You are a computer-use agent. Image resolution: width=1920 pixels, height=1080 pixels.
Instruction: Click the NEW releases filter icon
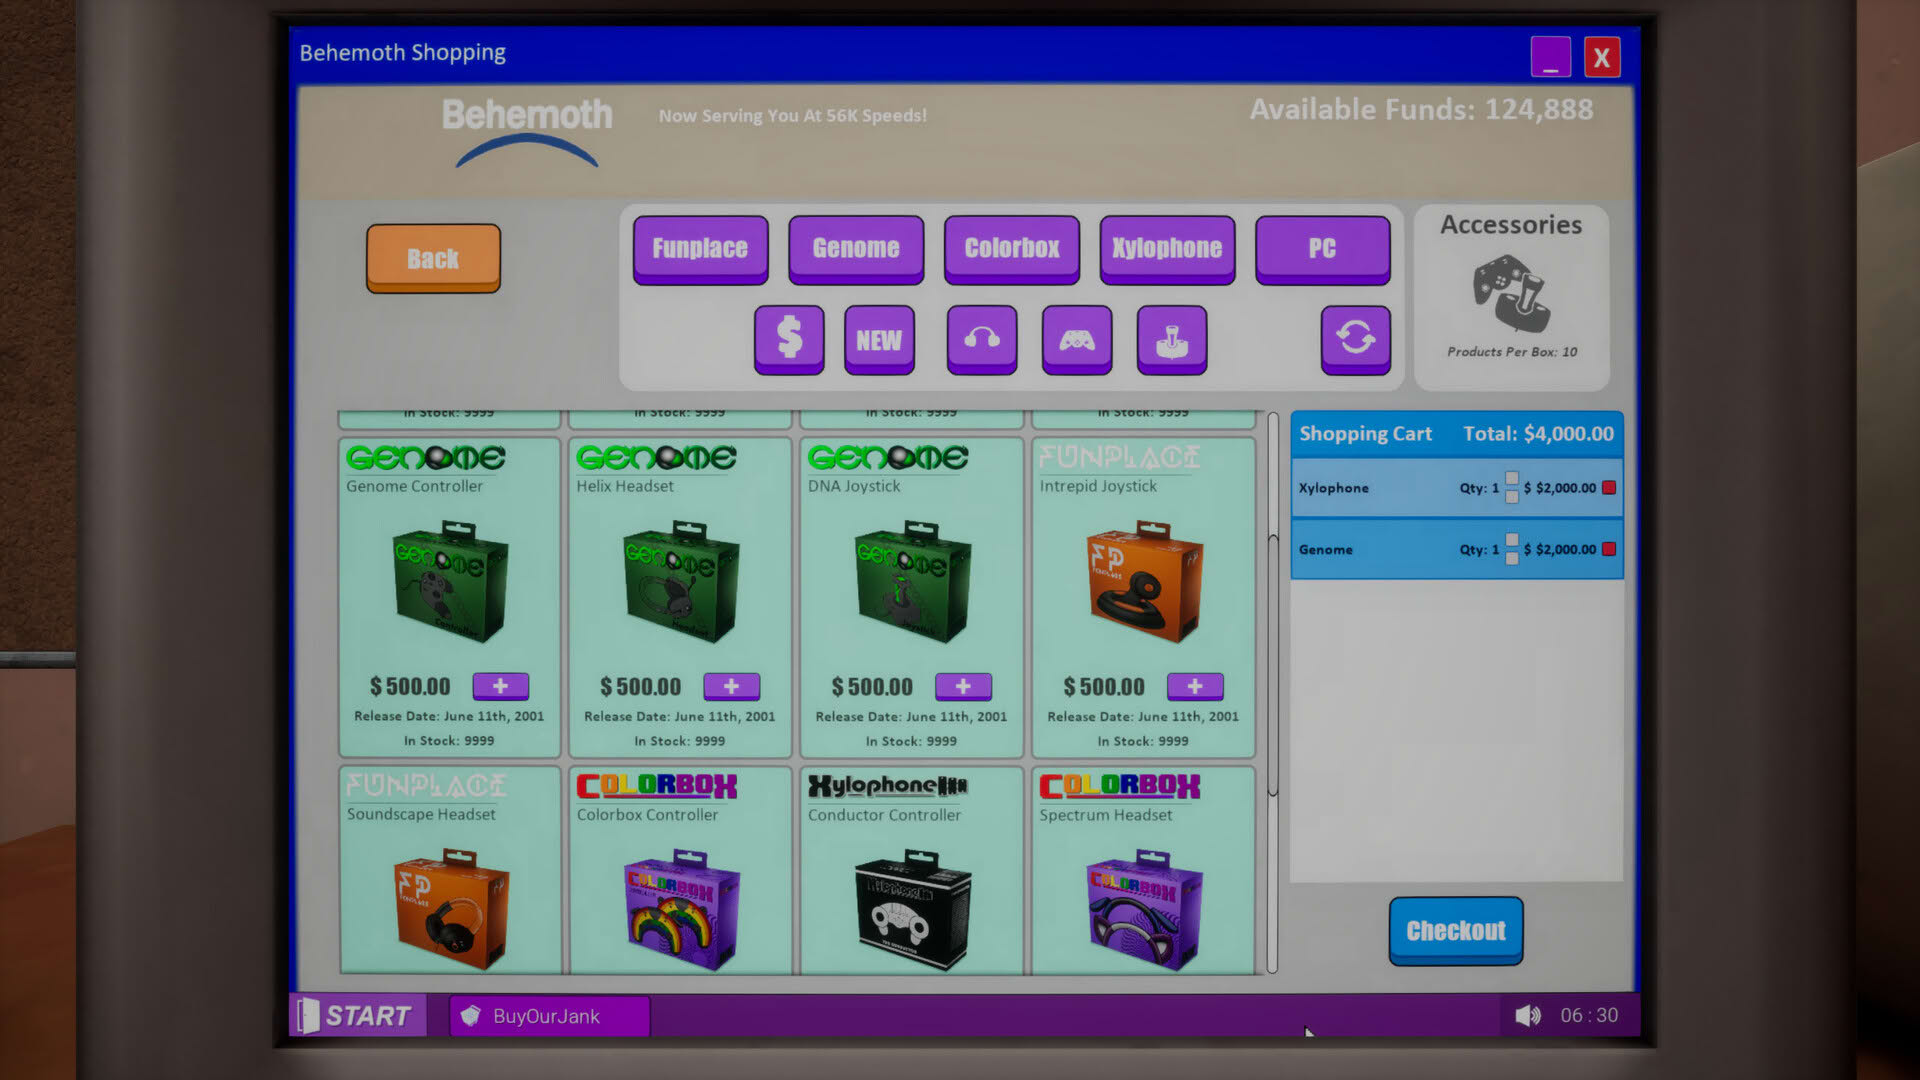(x=879, y=339)
